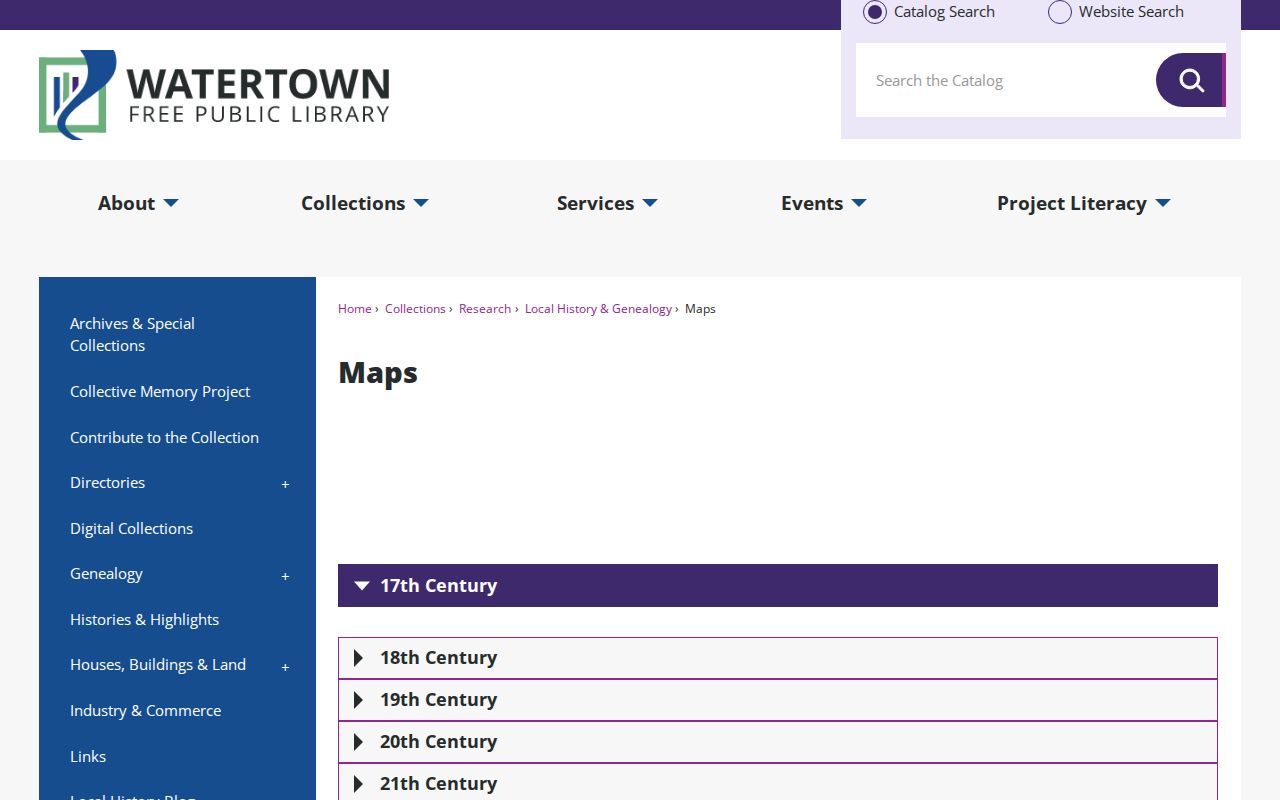1280x800 pixels.
Task: Click the magnifying glass search button
Action: [1190, 80]
